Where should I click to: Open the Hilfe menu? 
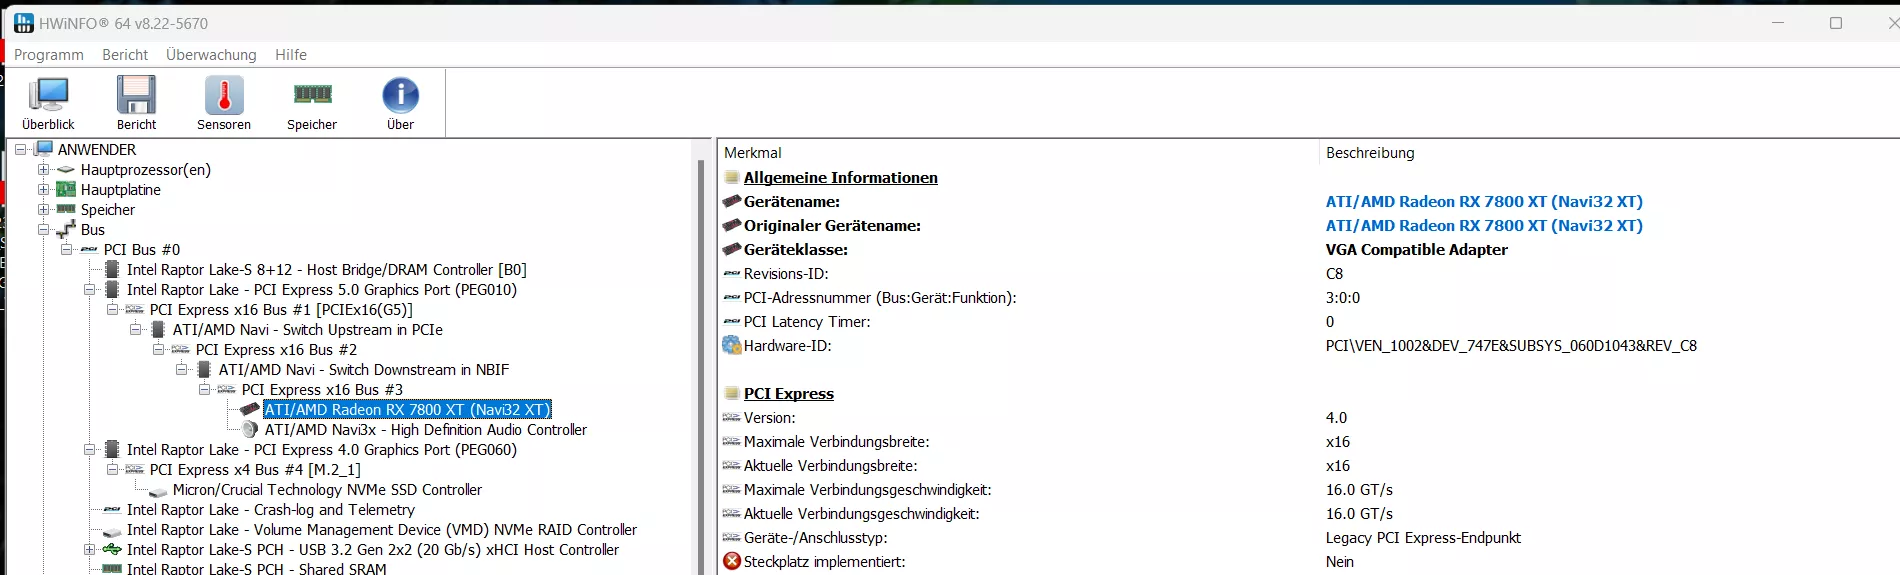291,55
